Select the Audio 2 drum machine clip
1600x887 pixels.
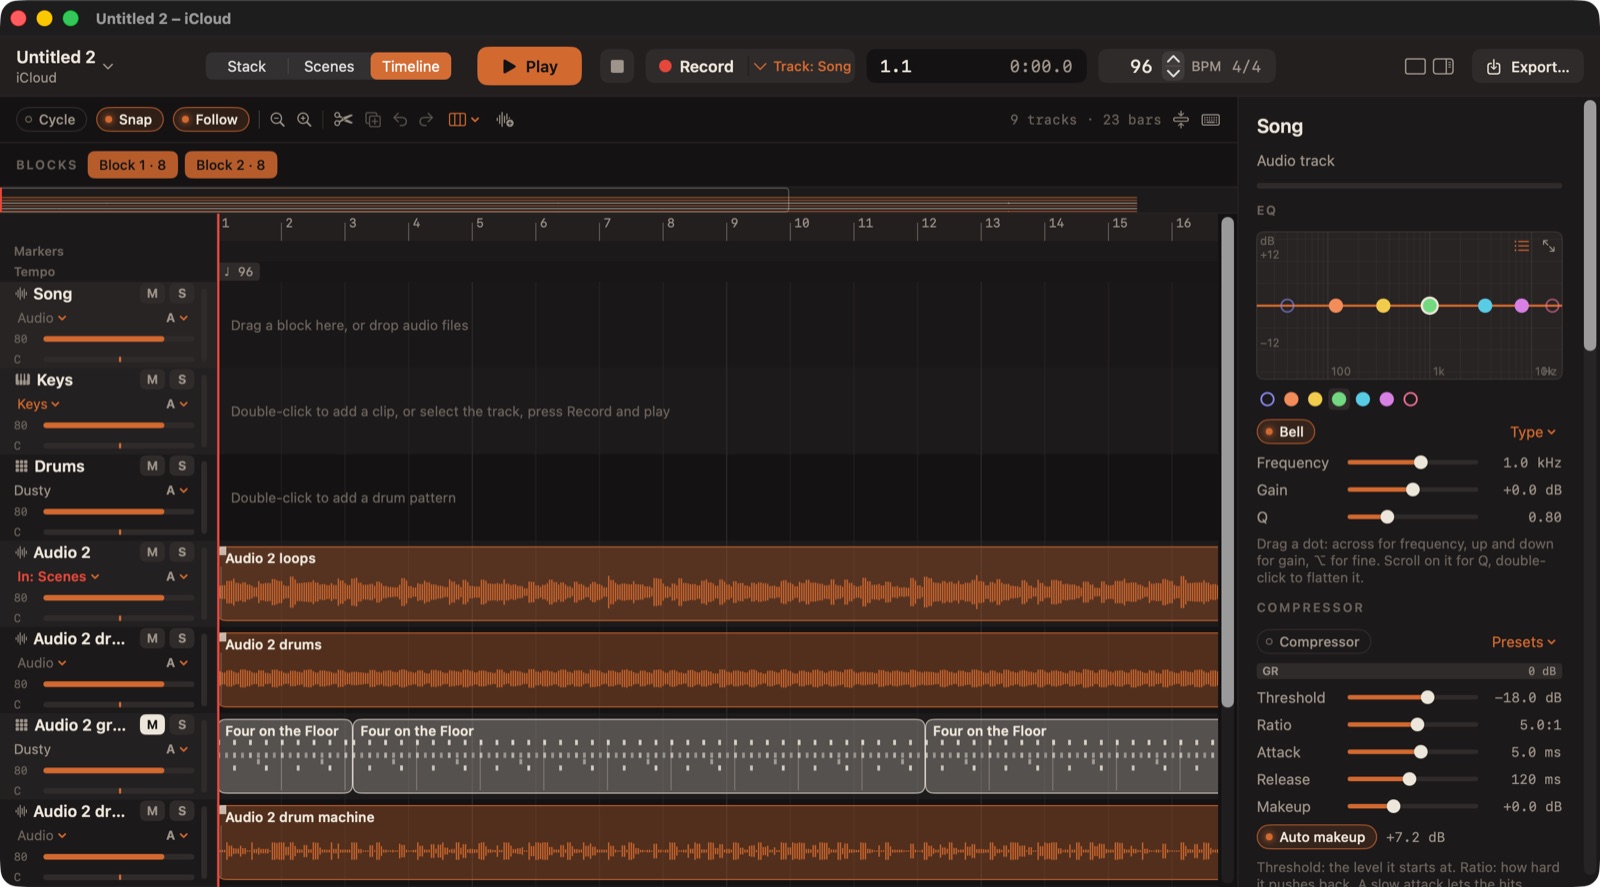[718, 842]
